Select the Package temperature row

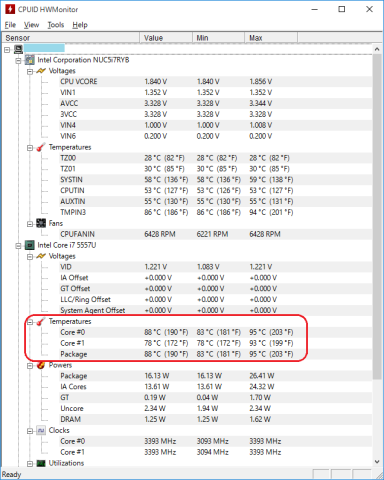pyautogui.click(x=215, y=354)
